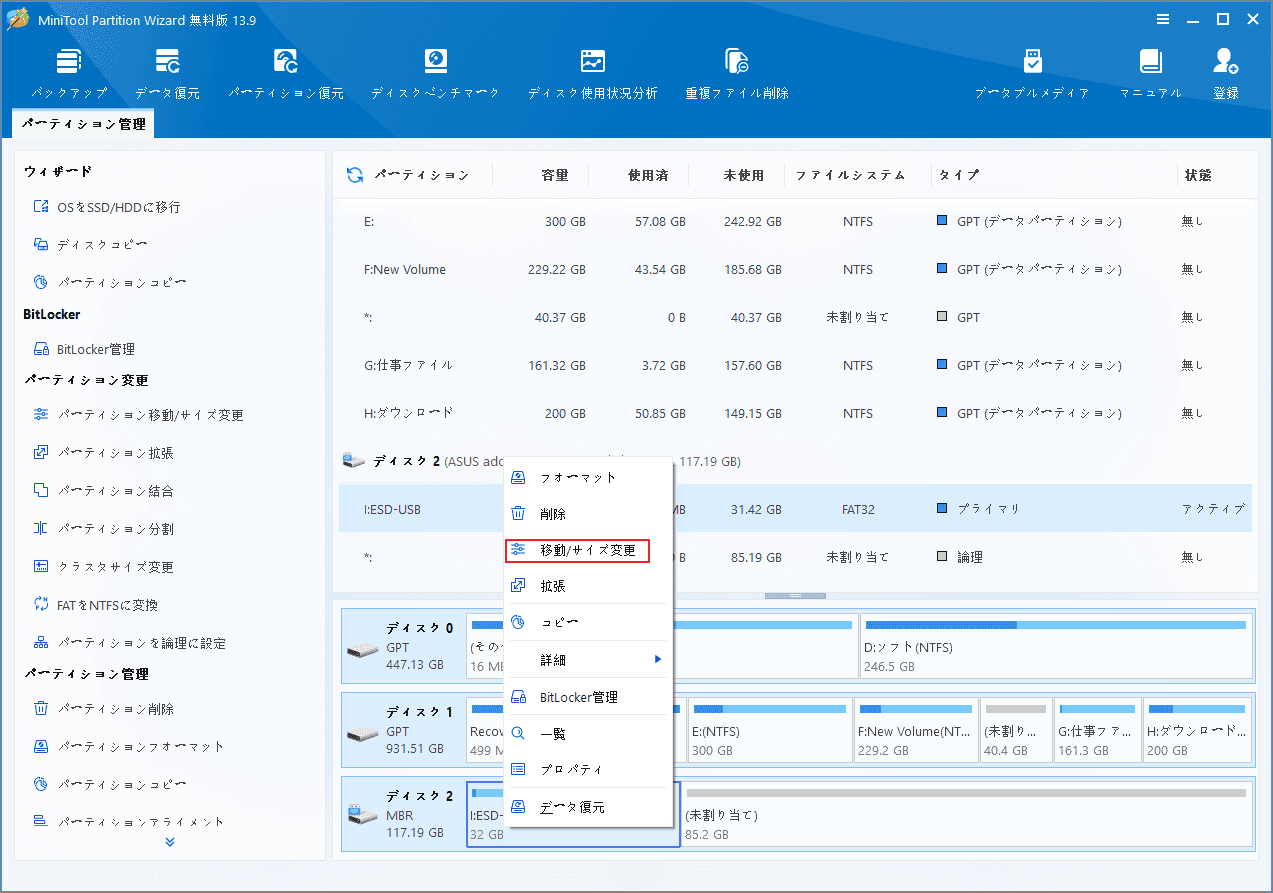Choose 削除 in the context menu
Viewport: 1273px width, 893px height.
click(589, 514)
